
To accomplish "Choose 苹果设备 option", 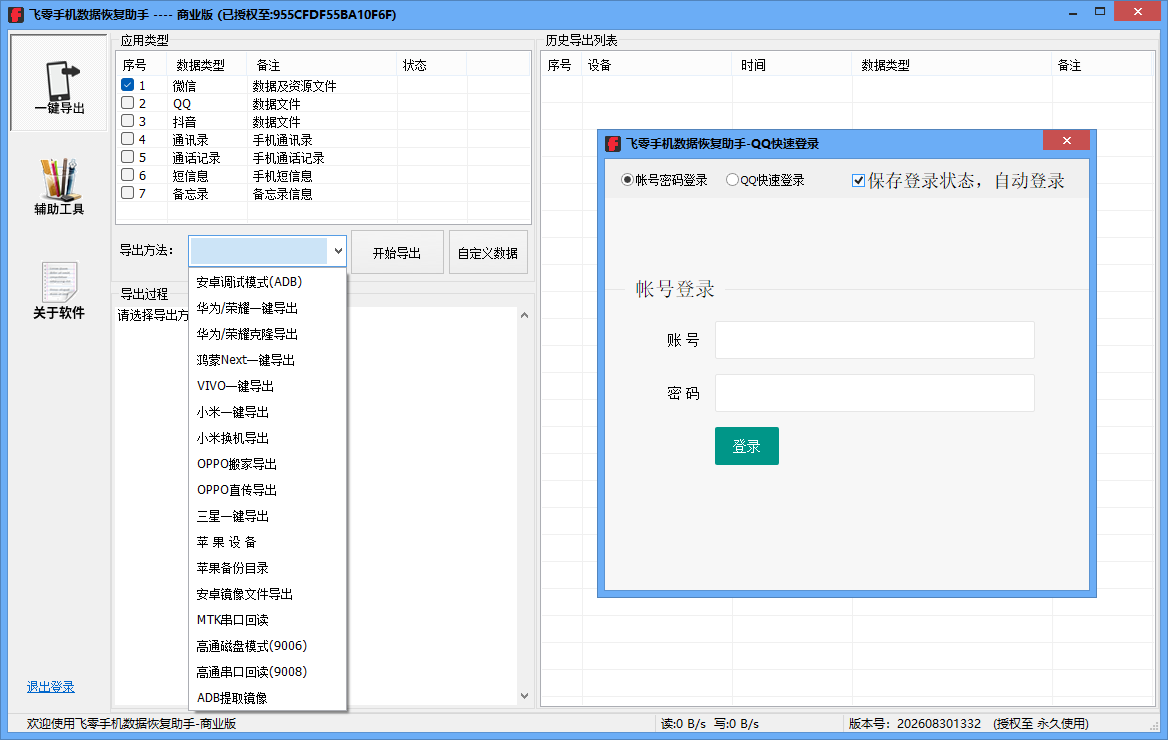I will click(x=267, y=542).
